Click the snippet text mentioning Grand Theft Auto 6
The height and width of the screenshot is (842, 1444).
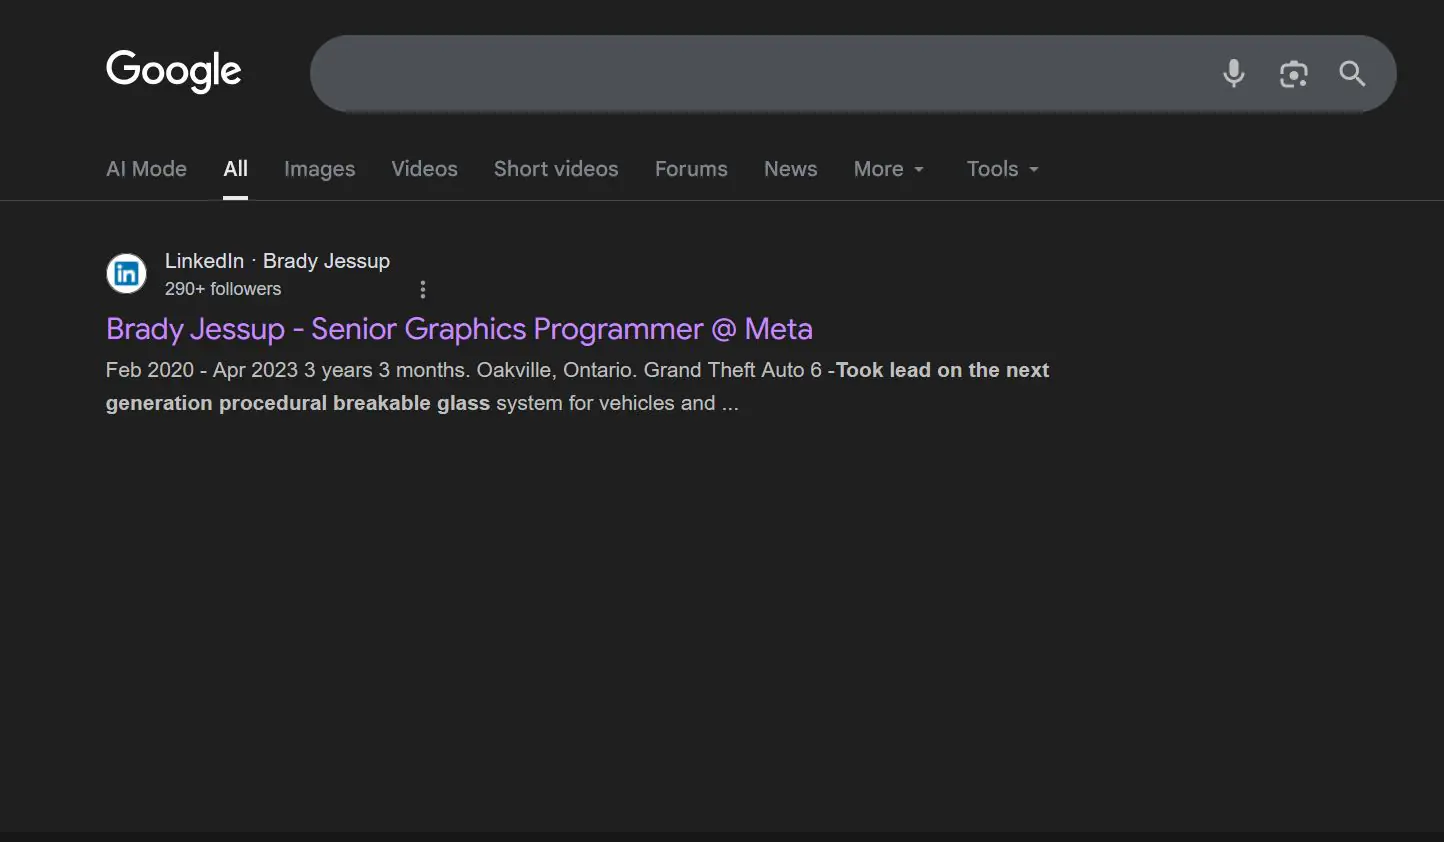[577, 387]
